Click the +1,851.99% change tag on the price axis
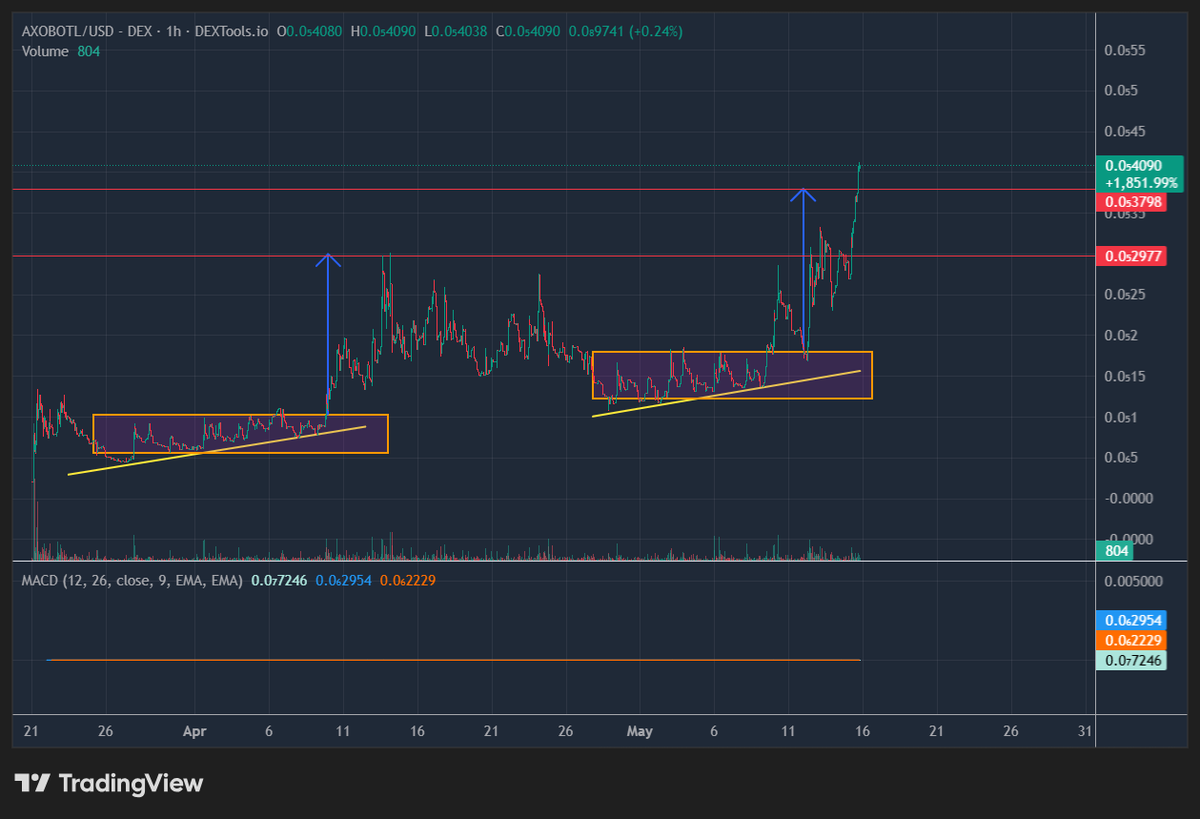This screenshot has width=1200, height=819. click(x=1140, y=183)
